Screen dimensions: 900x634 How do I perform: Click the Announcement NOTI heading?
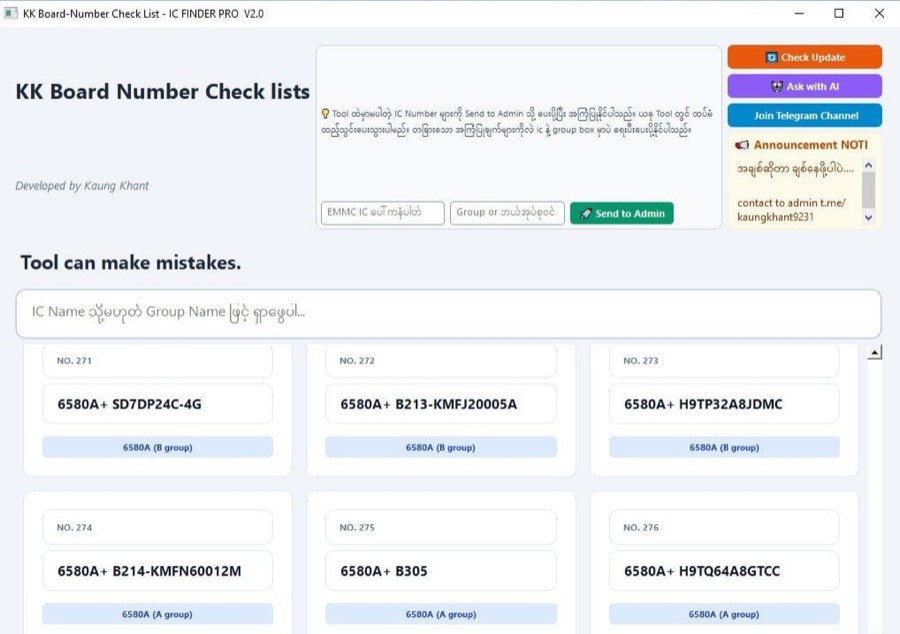[x=810, y=145]
